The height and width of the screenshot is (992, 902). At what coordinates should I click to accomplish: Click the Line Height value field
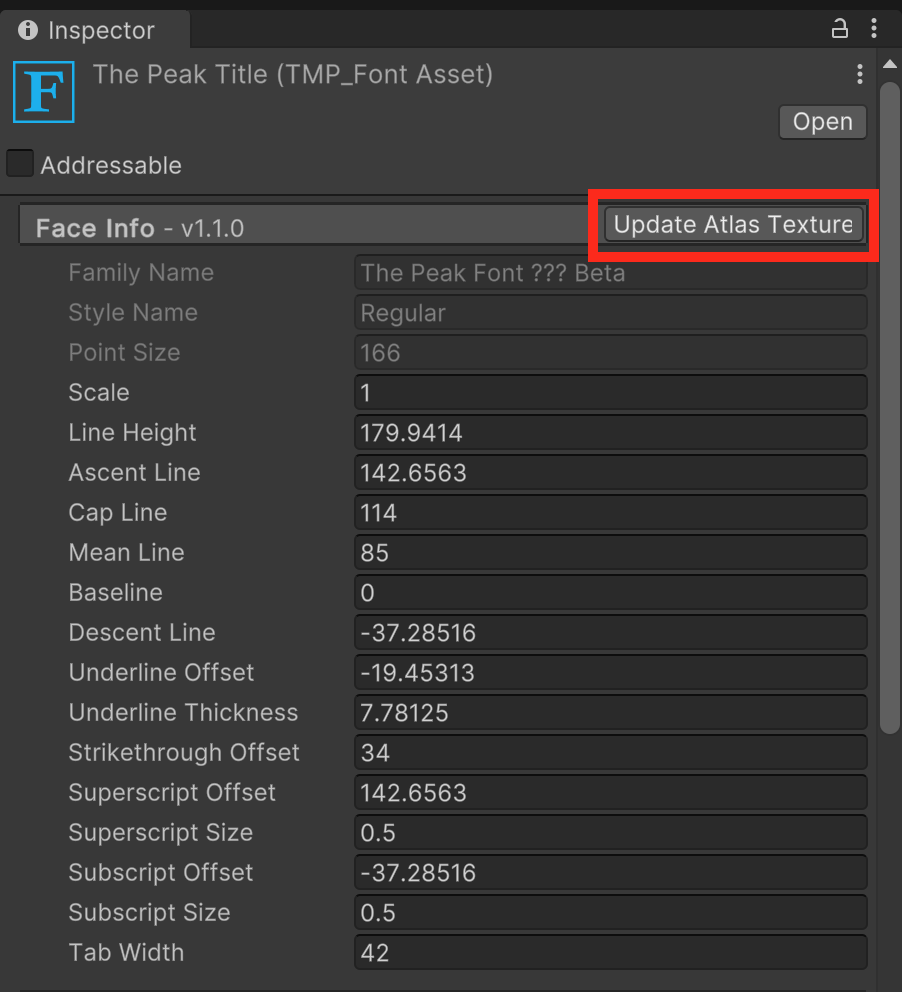tap(610, 432)
